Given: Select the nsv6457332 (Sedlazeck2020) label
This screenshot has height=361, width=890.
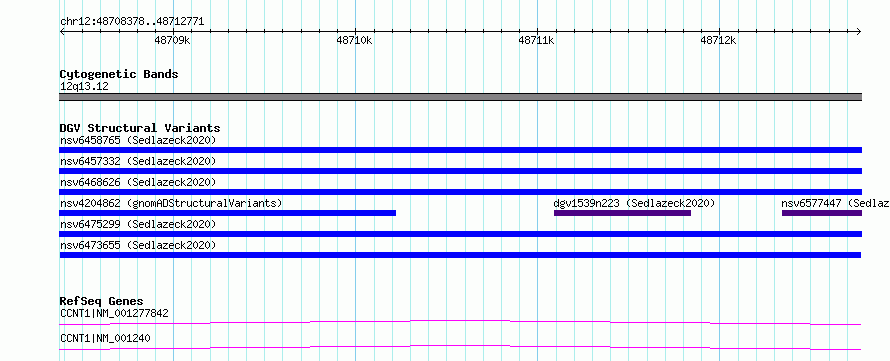Looking at the screenshot, I should pyautogui.click(x=138, y=161).
